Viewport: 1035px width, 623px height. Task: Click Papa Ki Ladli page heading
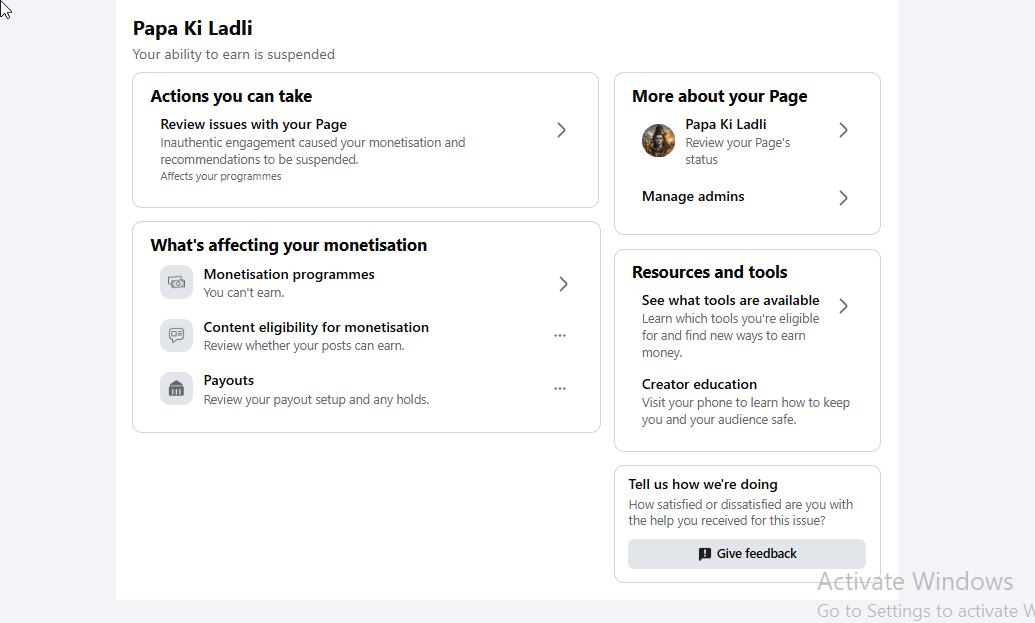192,28
